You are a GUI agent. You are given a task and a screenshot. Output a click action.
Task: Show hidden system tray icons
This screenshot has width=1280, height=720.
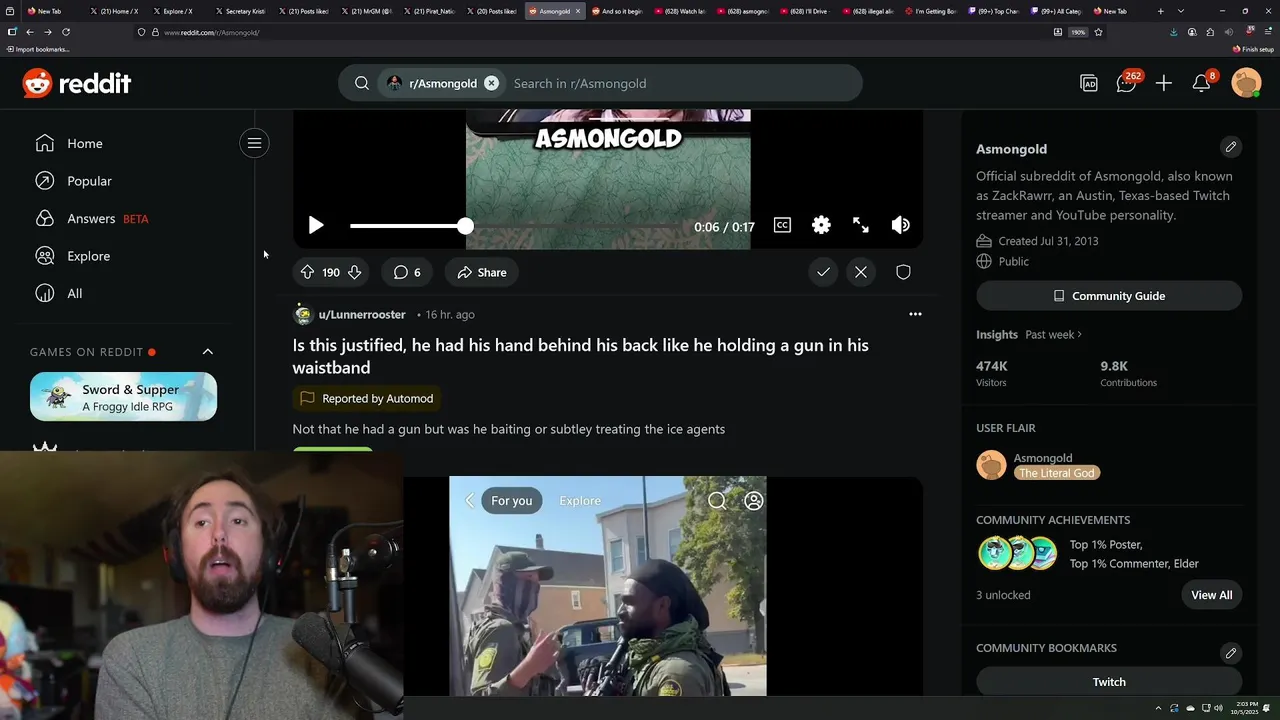(x=1160, y=708)
